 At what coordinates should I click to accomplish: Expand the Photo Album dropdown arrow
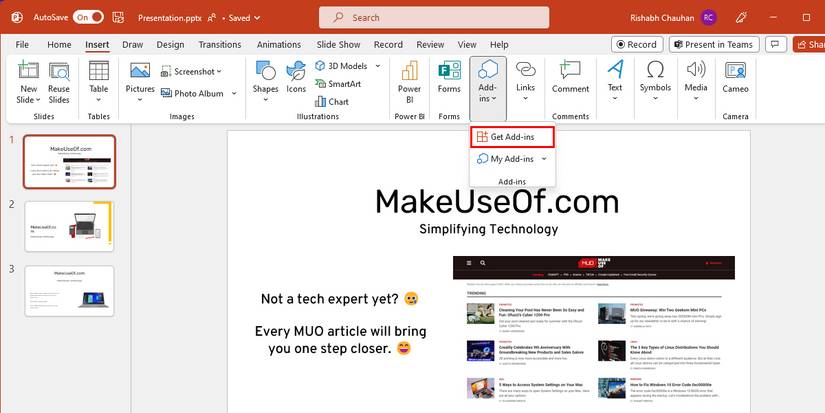pyautogui.click(x=234, y=94)
